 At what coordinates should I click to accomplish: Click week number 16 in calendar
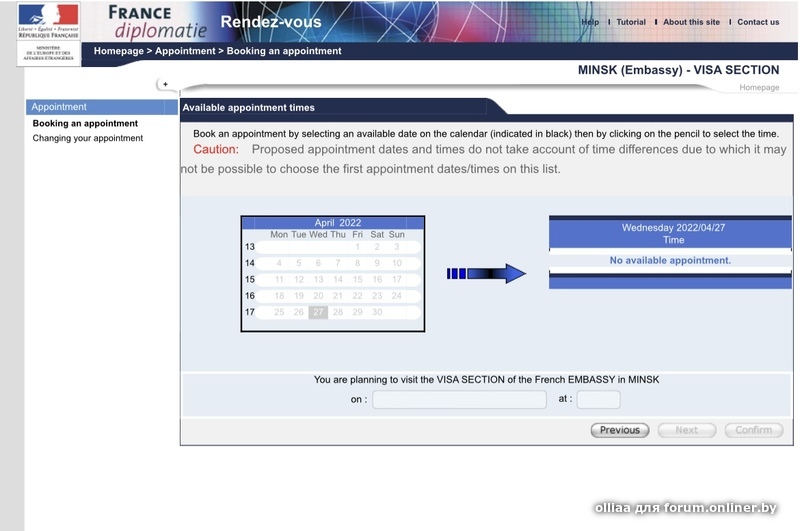tap(249, 296)
